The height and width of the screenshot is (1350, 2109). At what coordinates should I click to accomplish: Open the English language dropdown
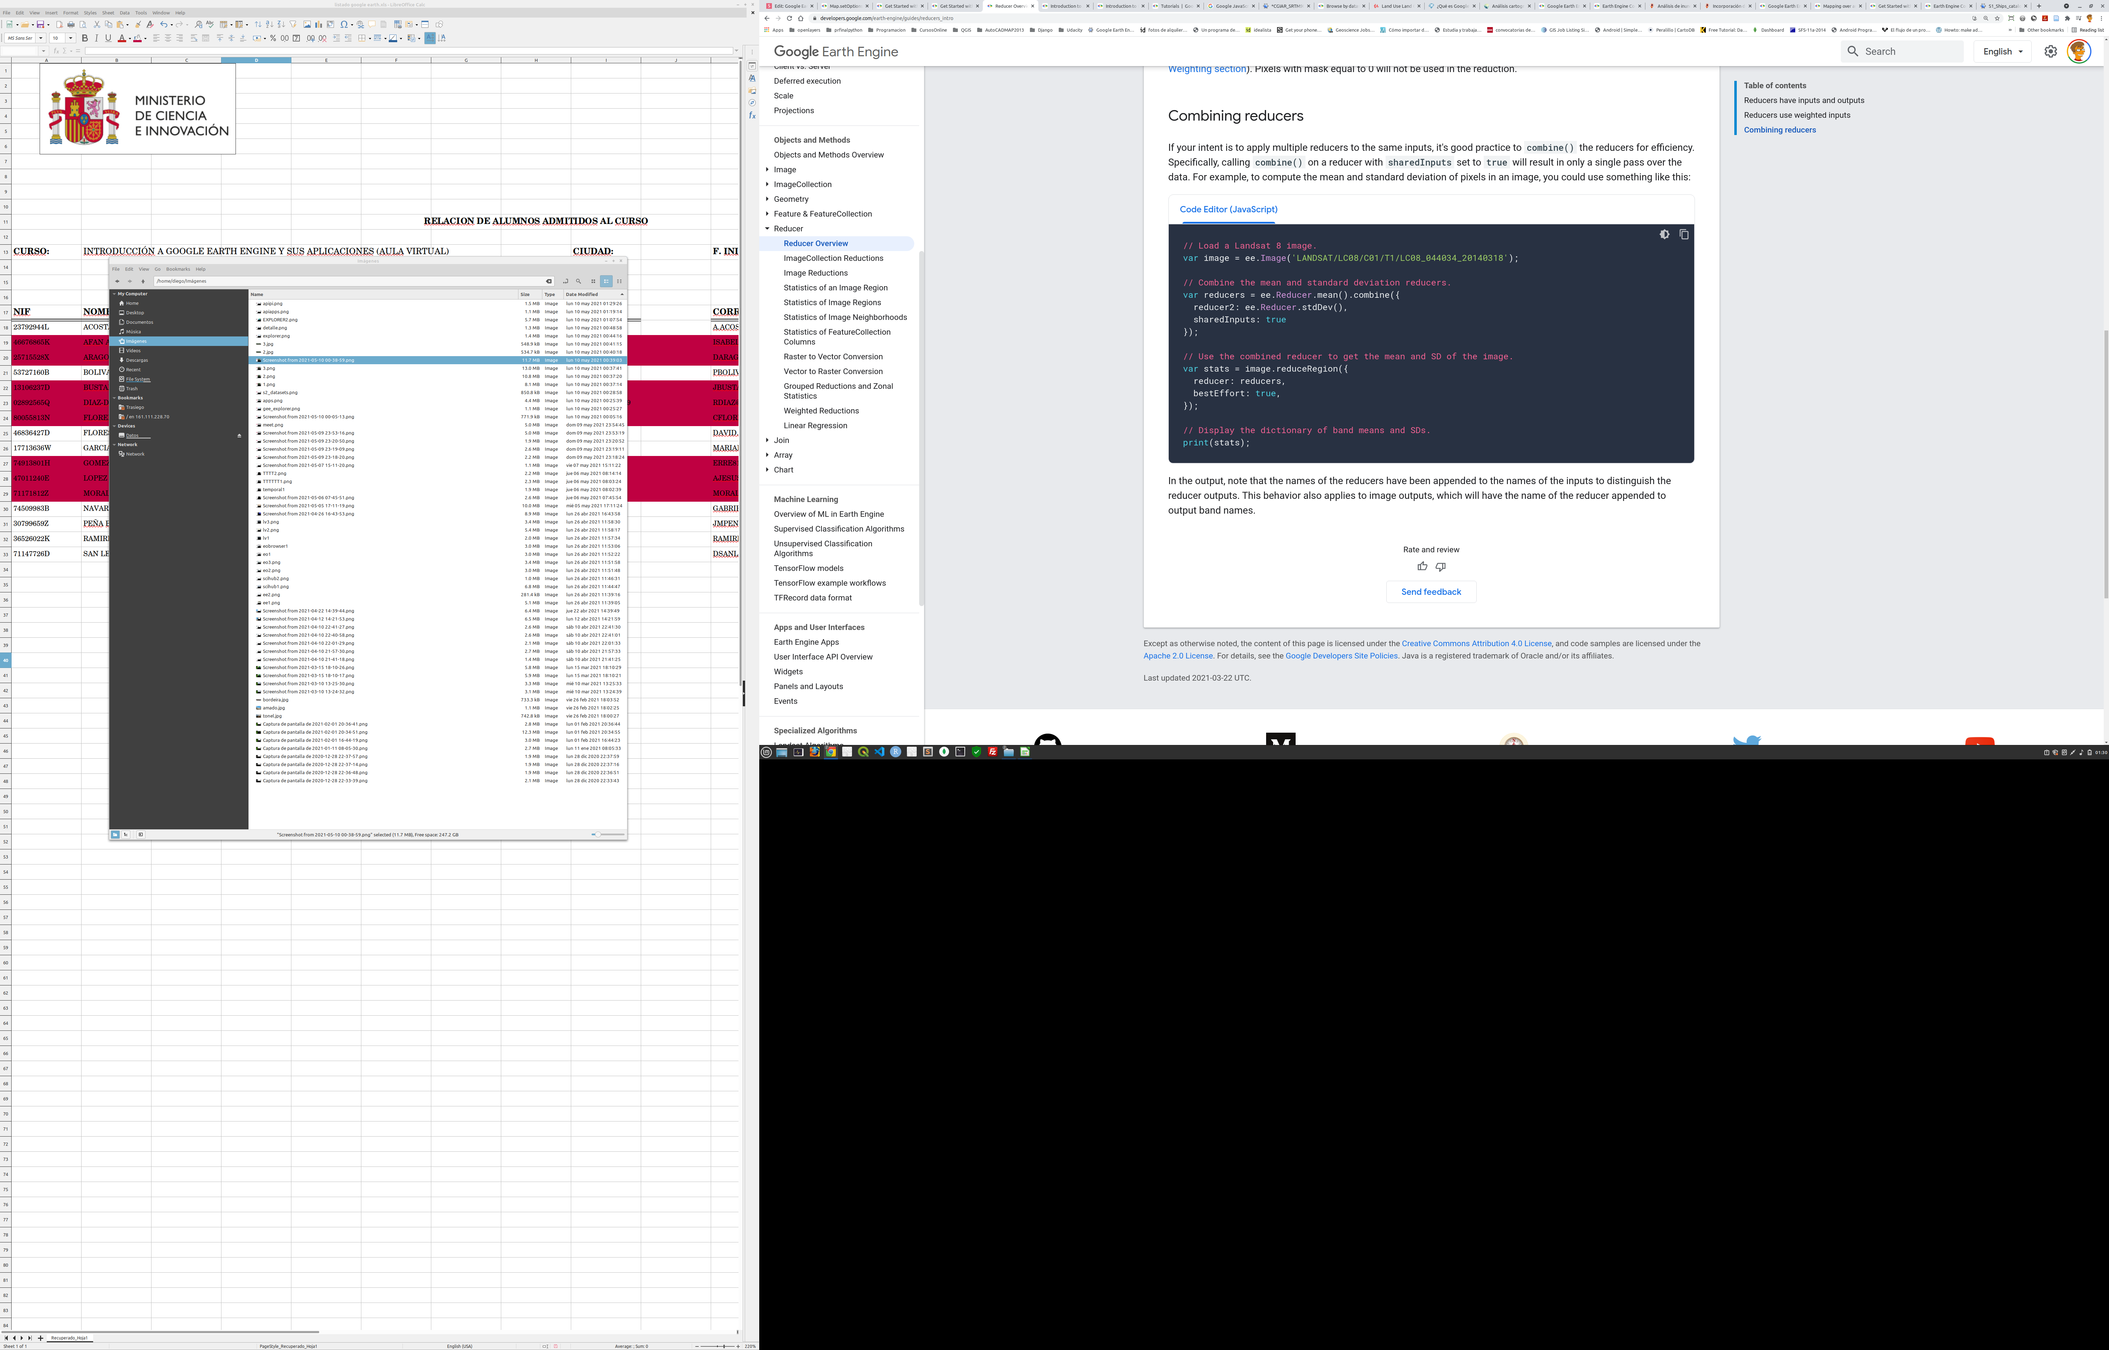(x=2003, y=51)
